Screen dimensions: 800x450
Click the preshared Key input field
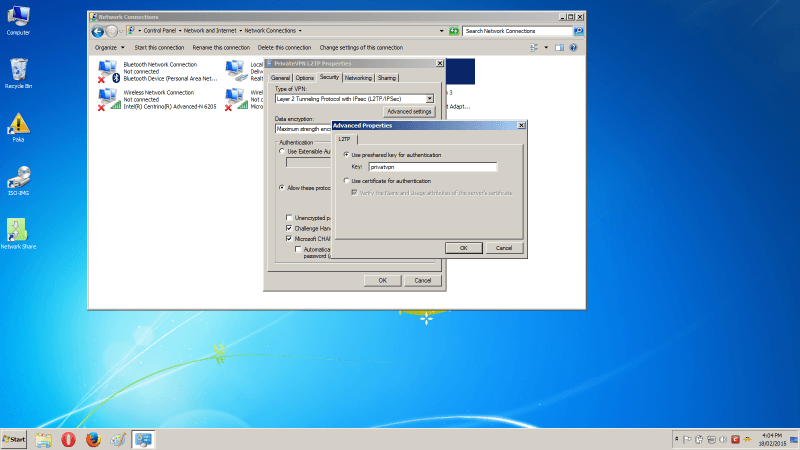click(432, 166)
